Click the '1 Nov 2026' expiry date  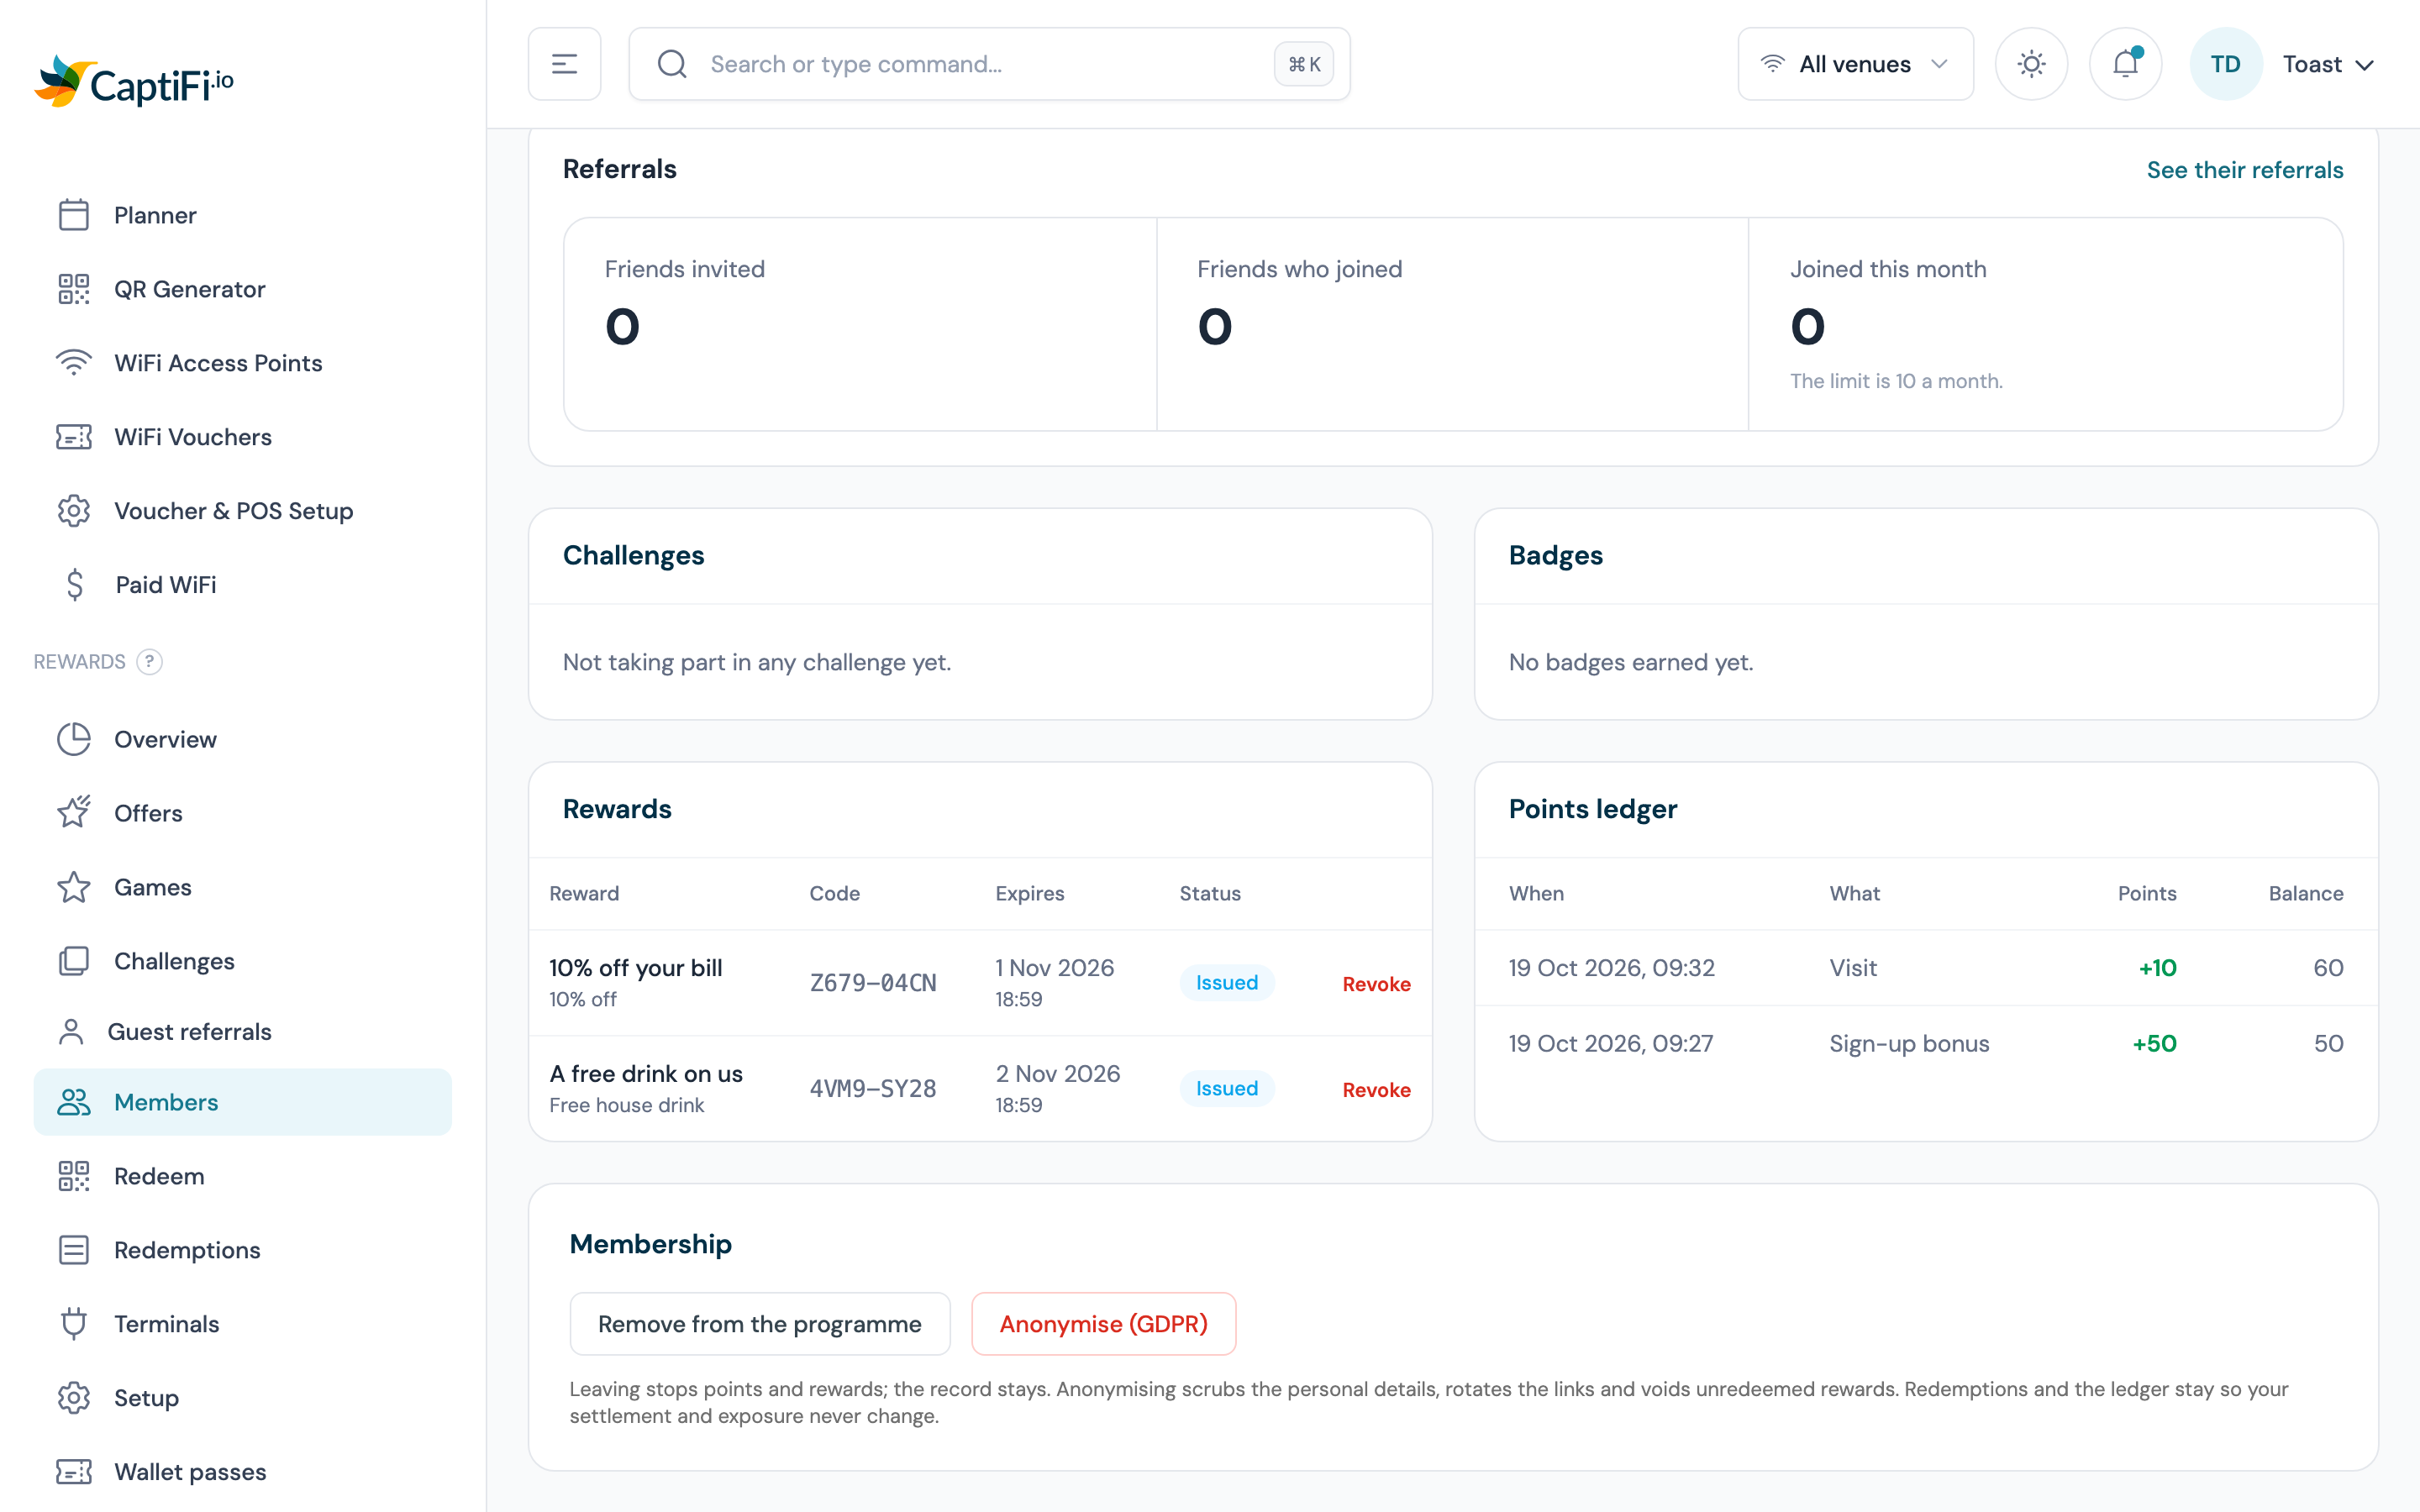pyautogui.click(x=1054, y=968)
